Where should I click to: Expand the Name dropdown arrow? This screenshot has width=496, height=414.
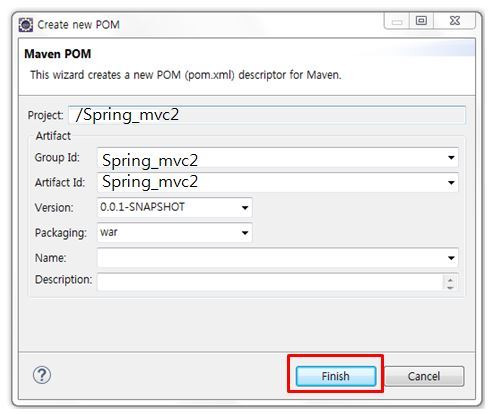451,258
